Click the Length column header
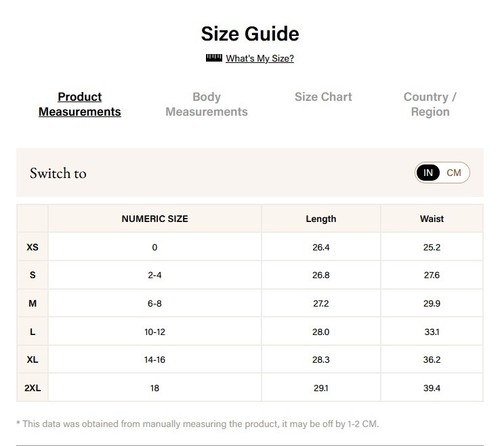 click(x=321, y=219)
